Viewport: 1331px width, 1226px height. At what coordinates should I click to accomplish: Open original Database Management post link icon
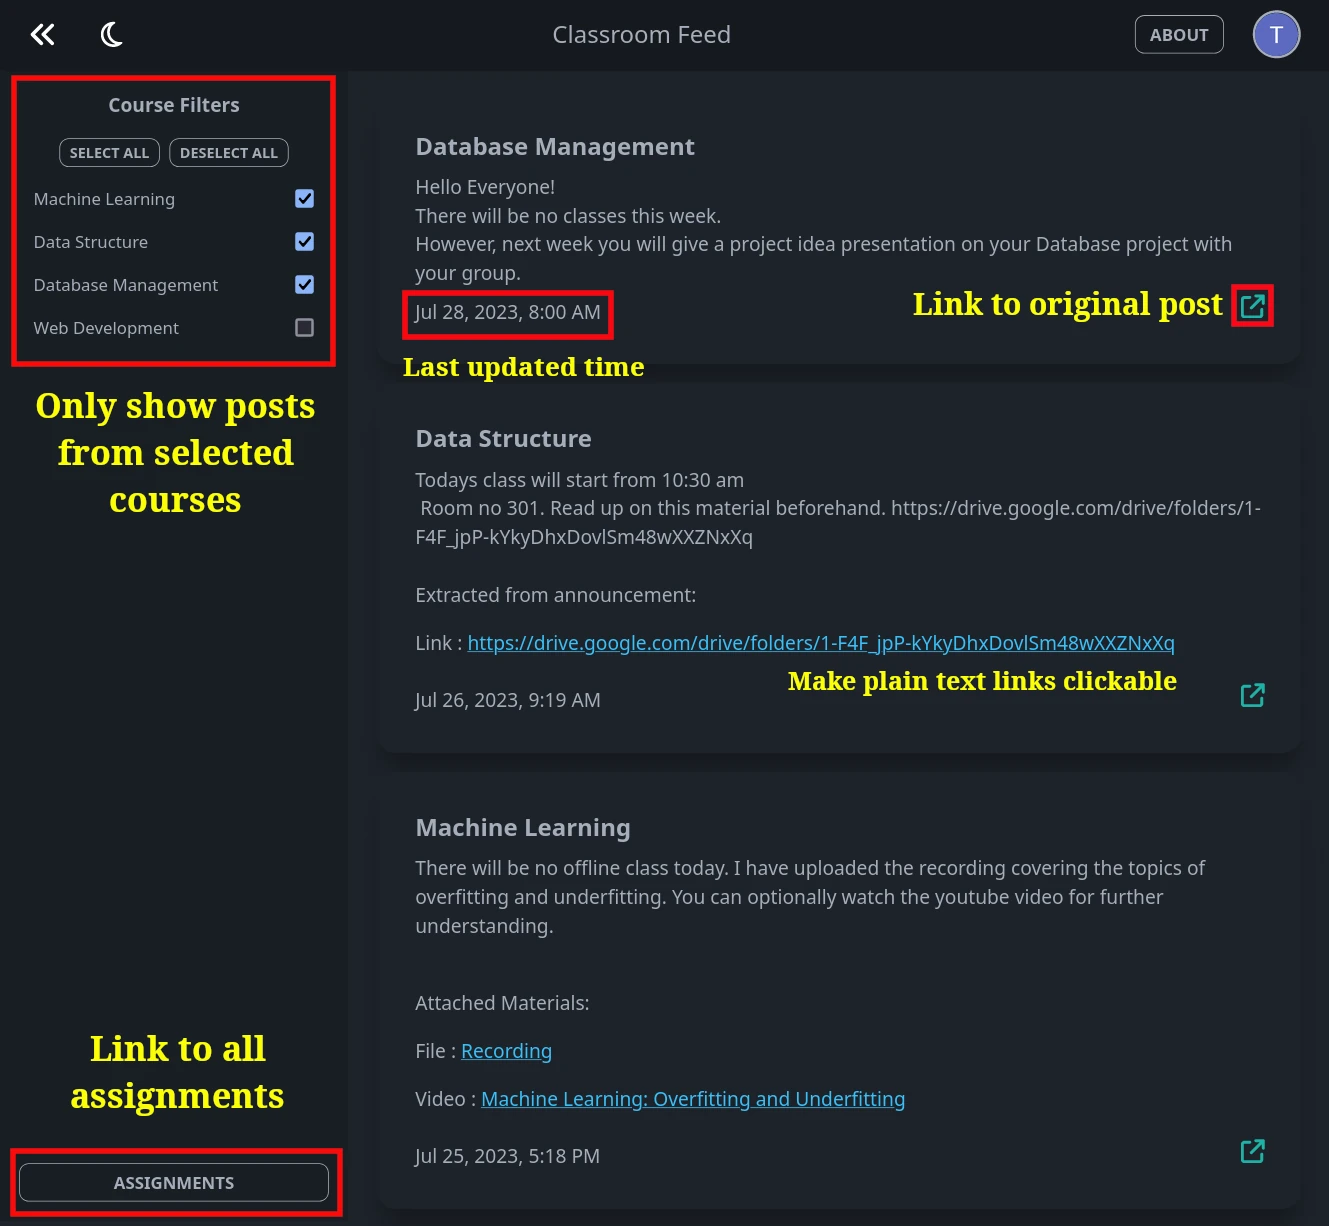point(1252,306)
